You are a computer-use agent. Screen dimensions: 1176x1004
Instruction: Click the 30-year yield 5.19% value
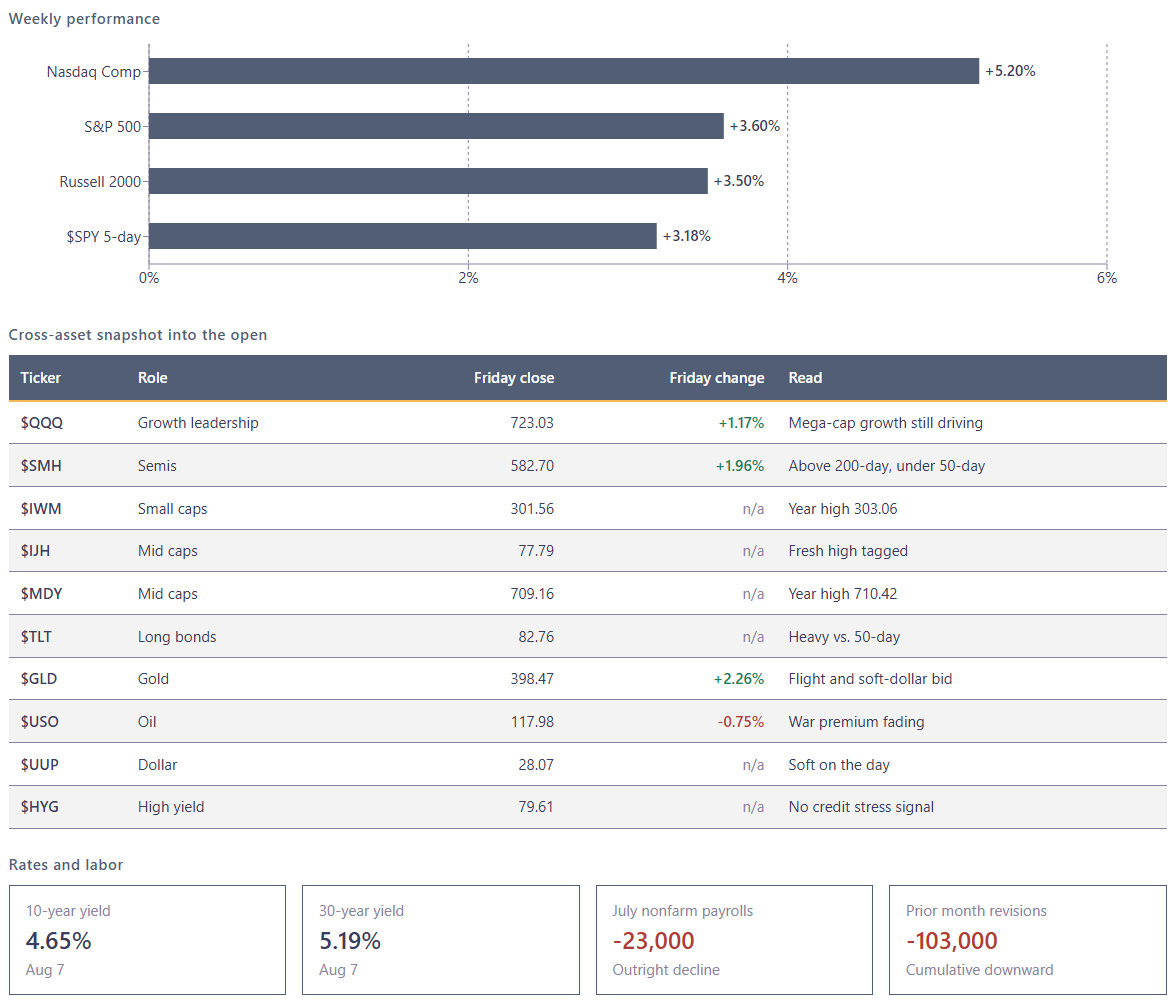[x=350, y=941]
